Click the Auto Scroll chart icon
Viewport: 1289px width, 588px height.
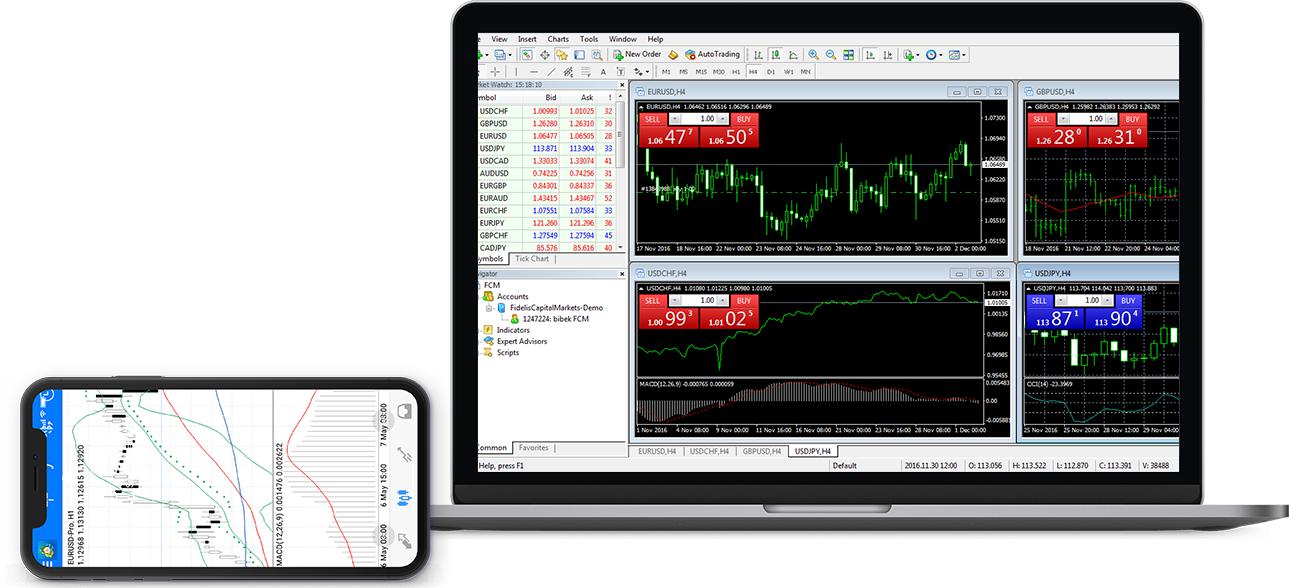pos(870,55)
